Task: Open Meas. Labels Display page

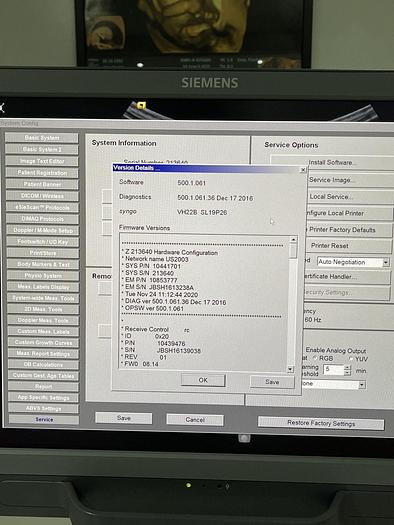Action: (x=43, y=287)
